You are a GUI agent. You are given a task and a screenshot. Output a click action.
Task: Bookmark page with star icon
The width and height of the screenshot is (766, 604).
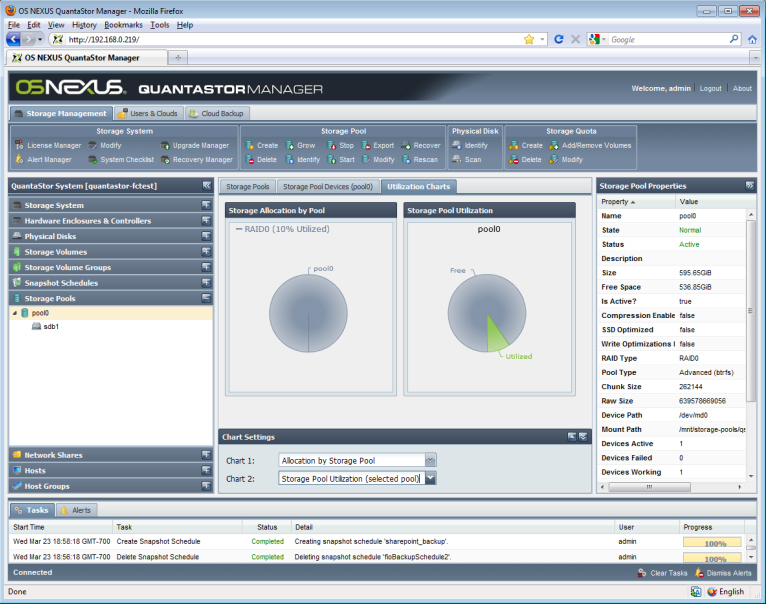(529, 39)
